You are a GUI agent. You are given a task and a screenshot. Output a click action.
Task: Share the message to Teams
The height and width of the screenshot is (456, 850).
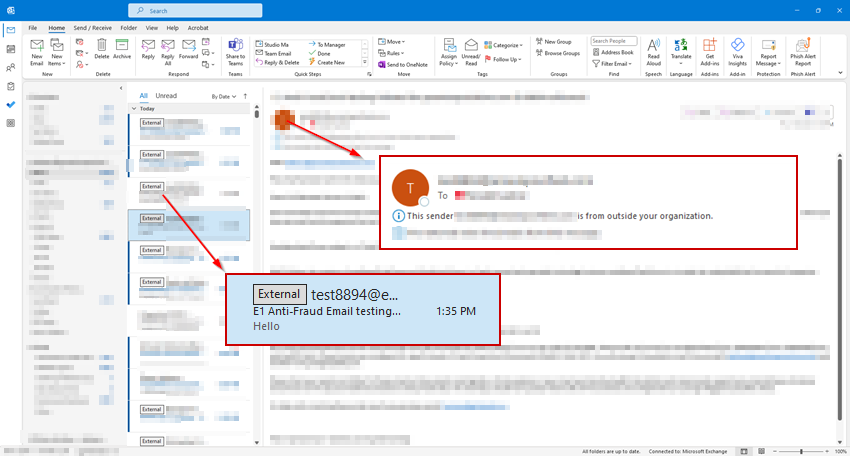click(235, 52)
